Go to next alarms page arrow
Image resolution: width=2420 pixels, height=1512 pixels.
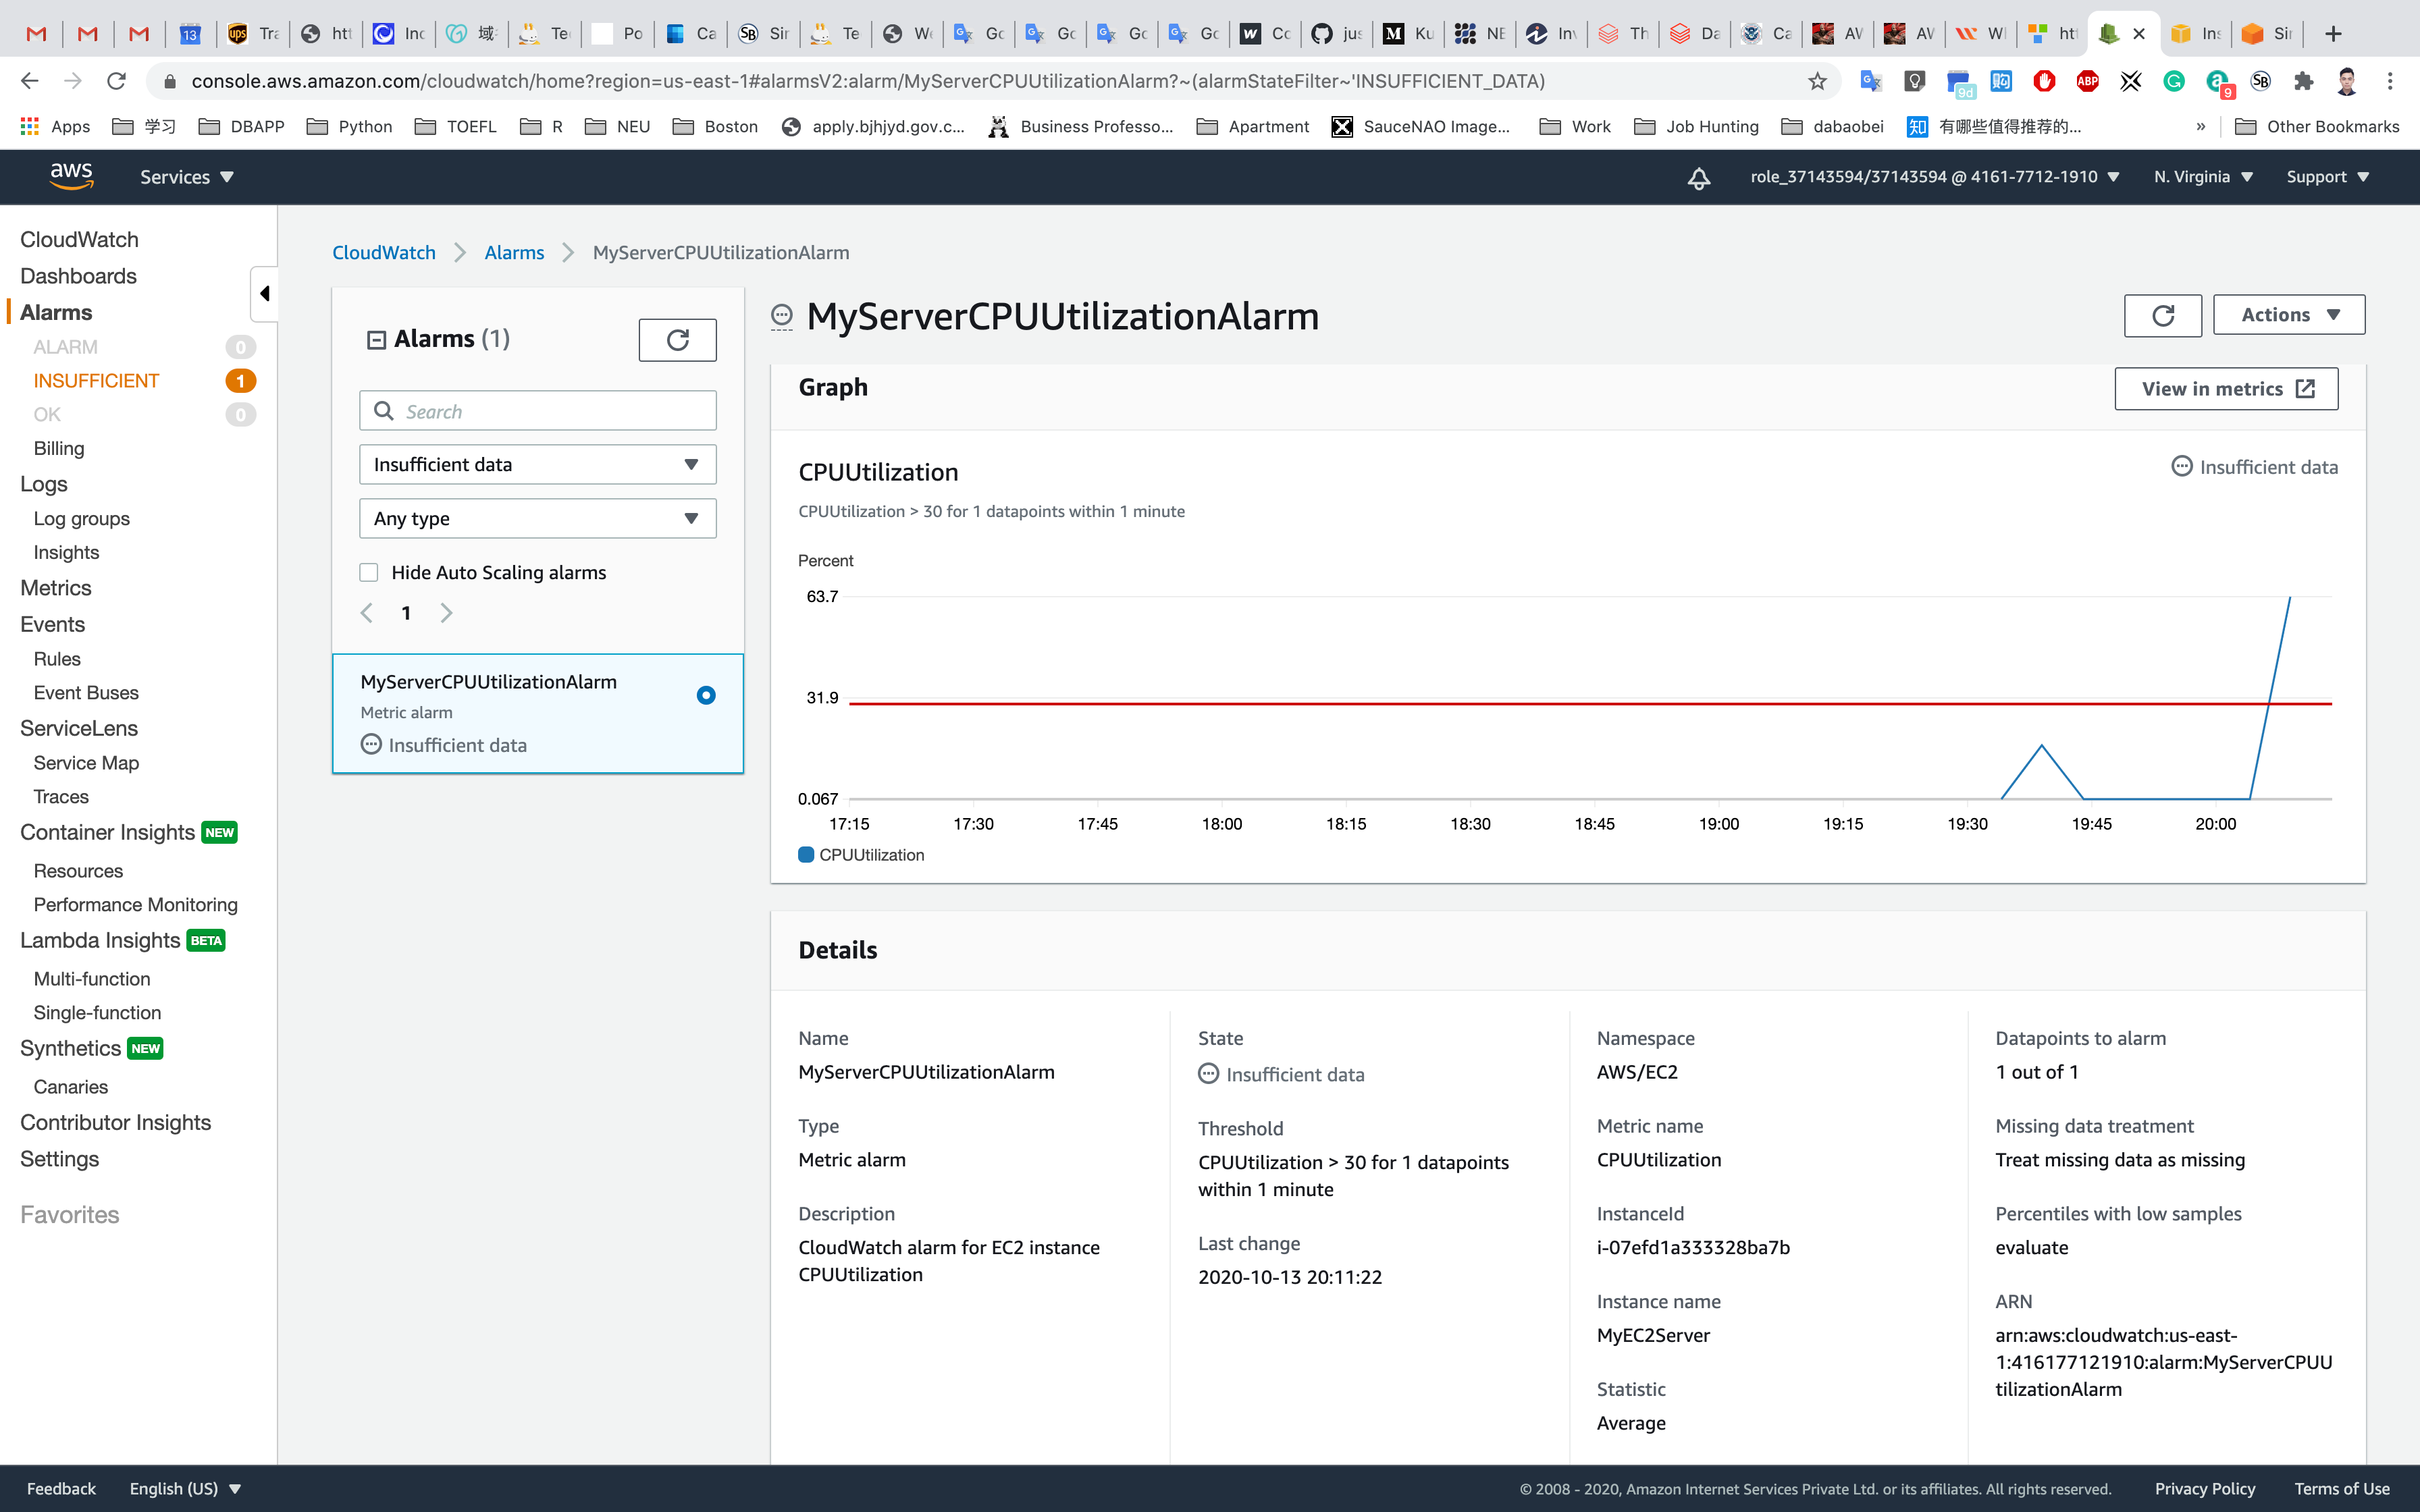pyautogui.click(x=446, y=613)
